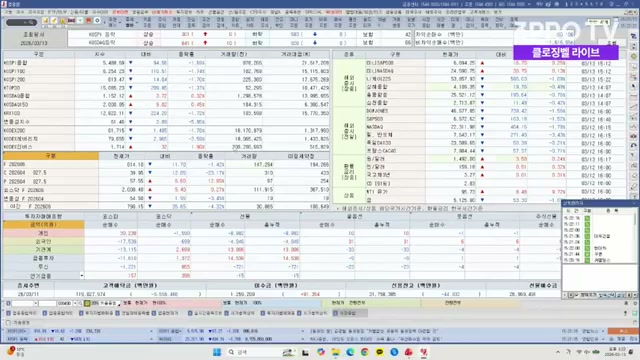
Task: Select the WTI 유가 commodity row
Action: click(x=496, y=191)
